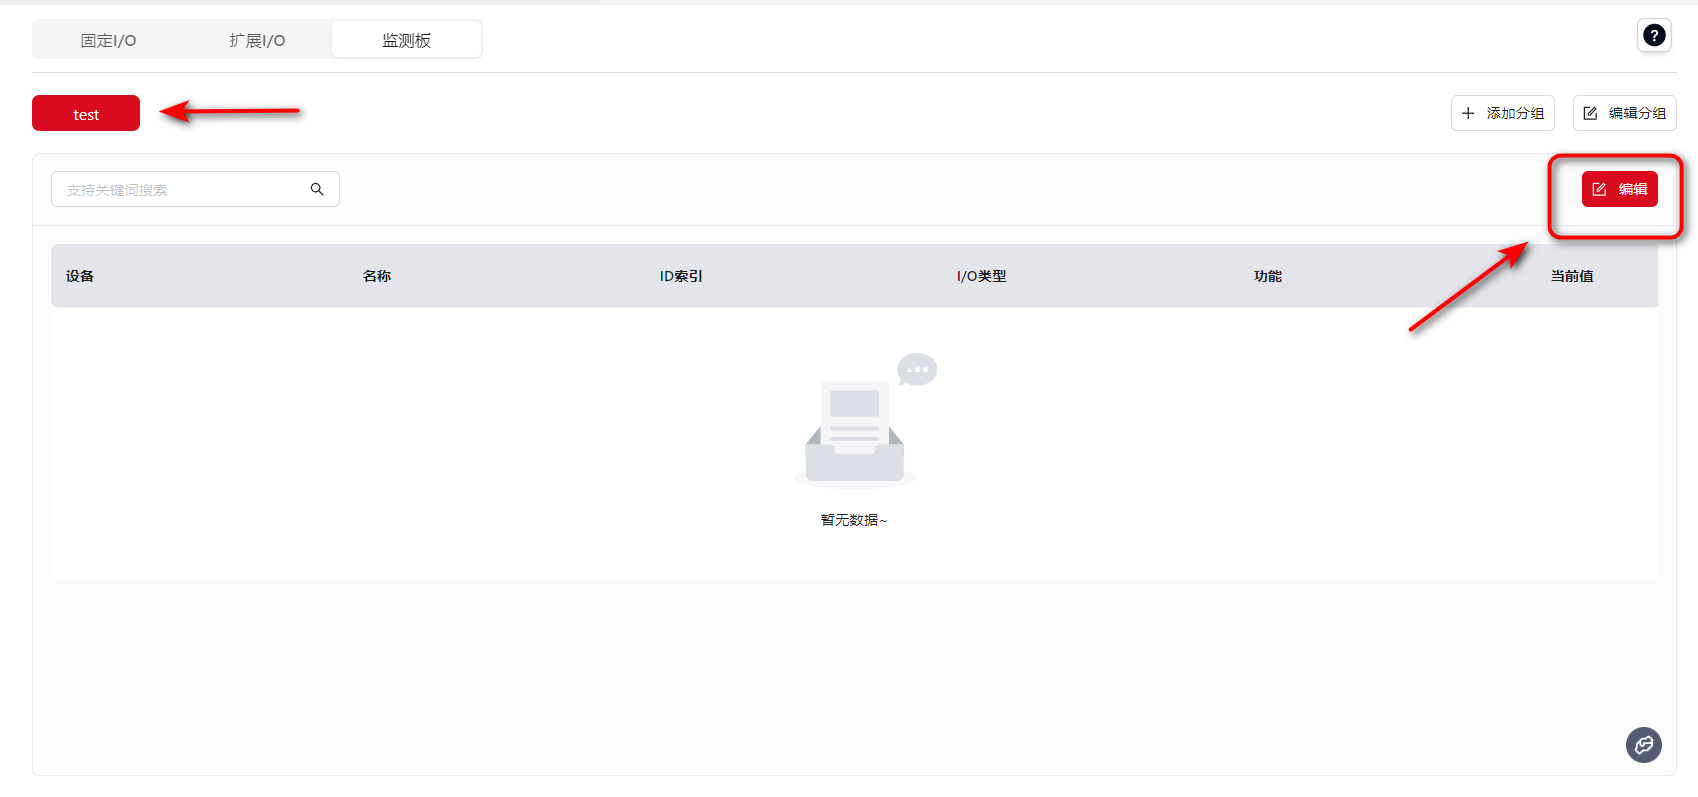The height and width of the screenshot is (797, 1698).
Task: Click the 功能 column header
Action: [x=1268, y=276]
